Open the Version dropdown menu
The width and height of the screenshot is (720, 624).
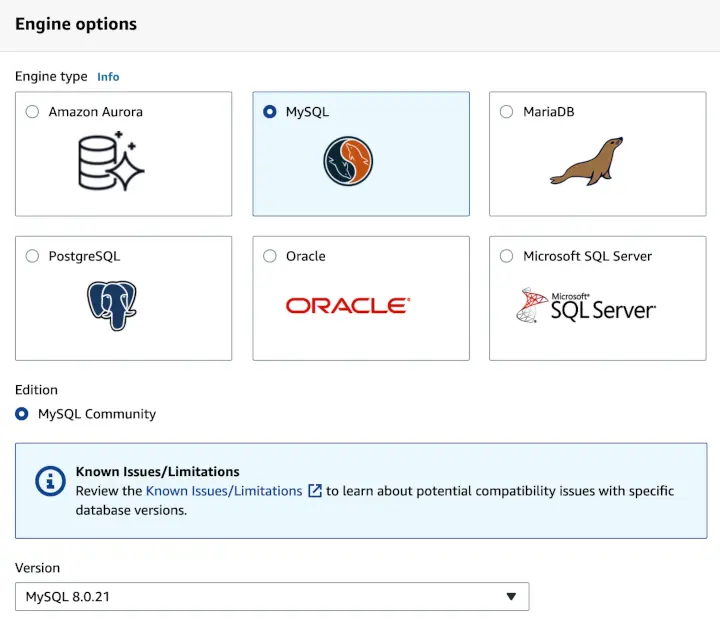271,597
